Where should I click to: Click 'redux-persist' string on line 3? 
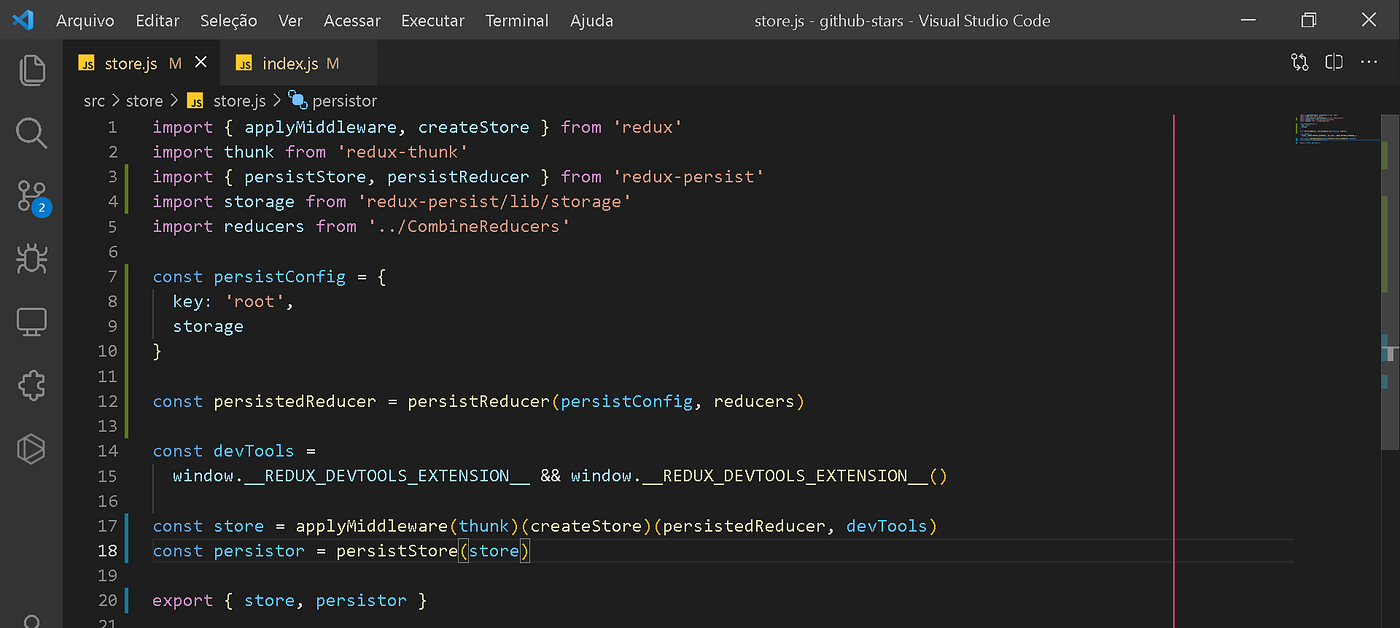688,177
